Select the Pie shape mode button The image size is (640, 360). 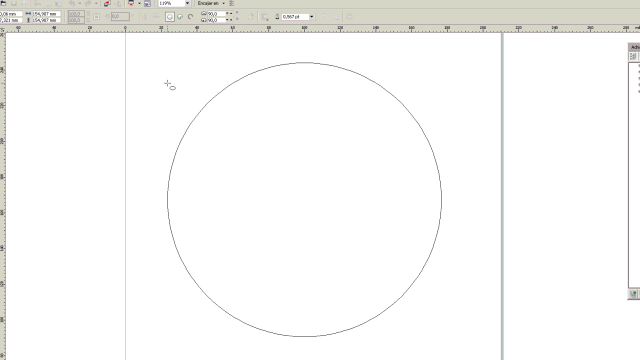(x=180, y=17)
